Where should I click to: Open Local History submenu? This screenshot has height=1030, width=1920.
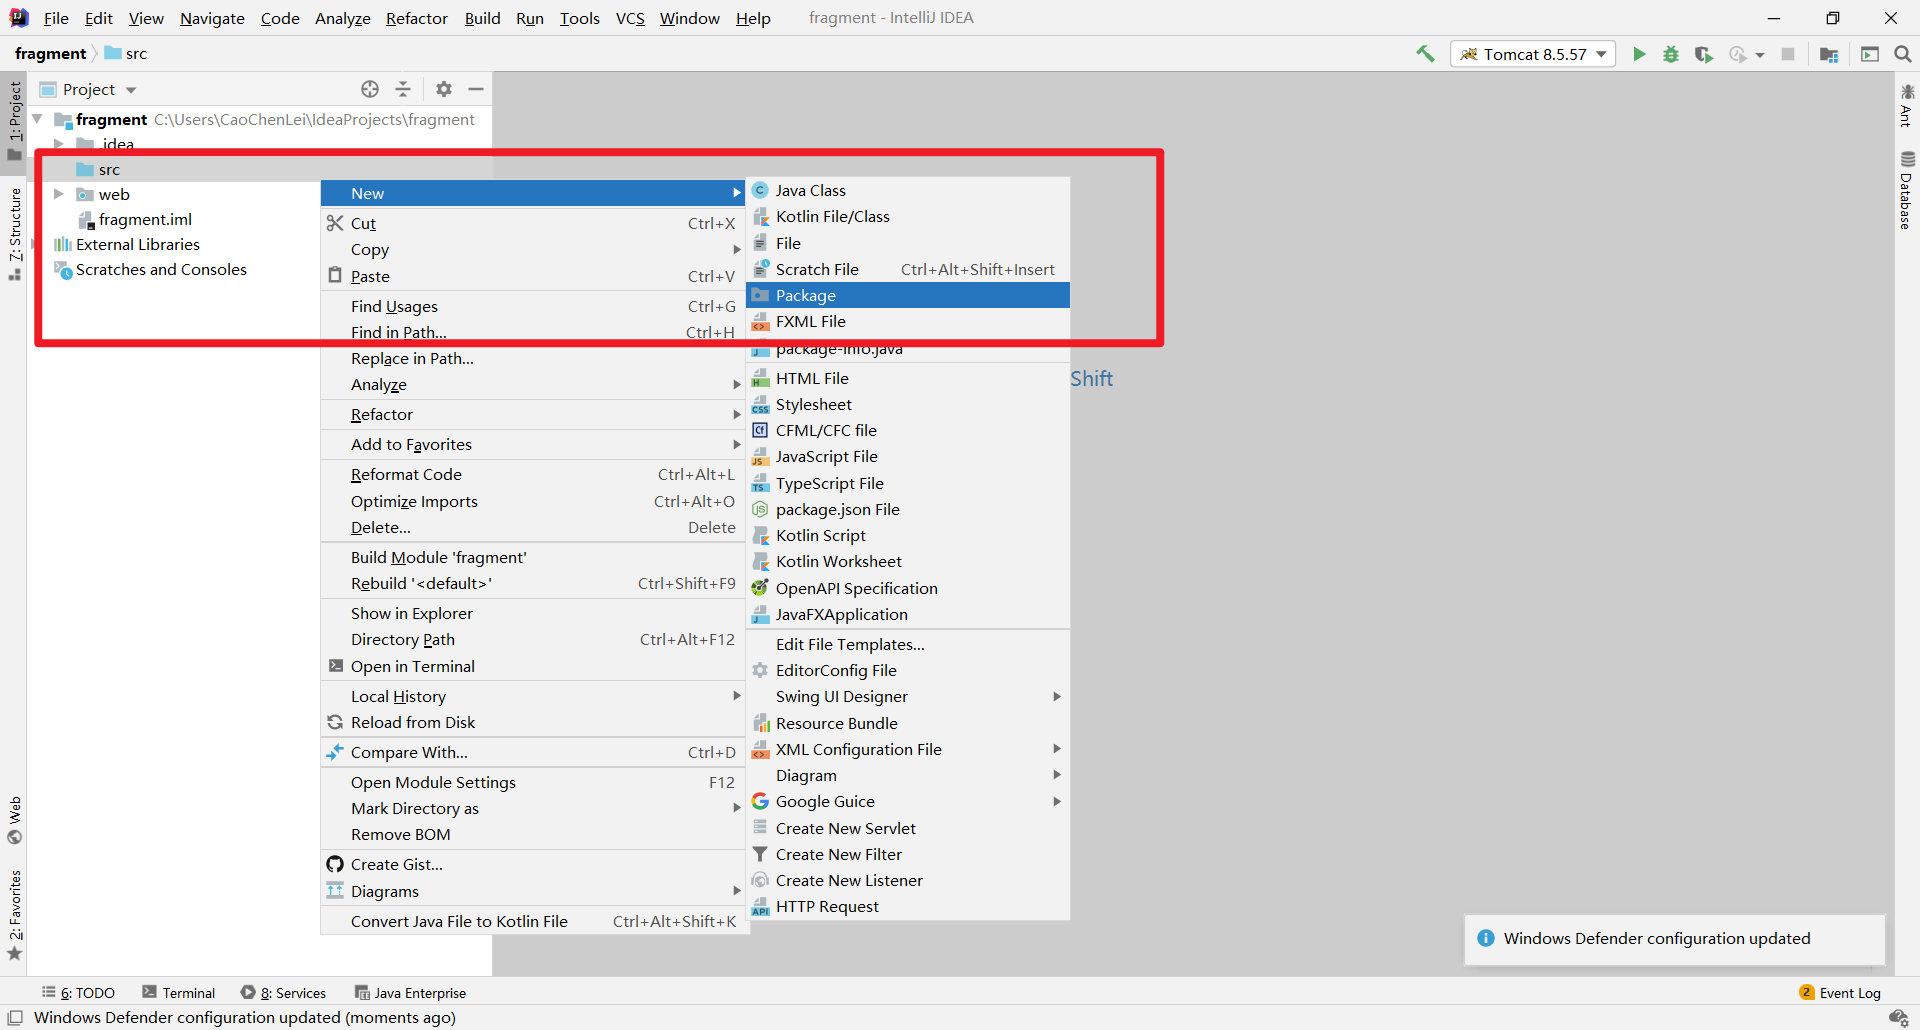tap(533, 697)
